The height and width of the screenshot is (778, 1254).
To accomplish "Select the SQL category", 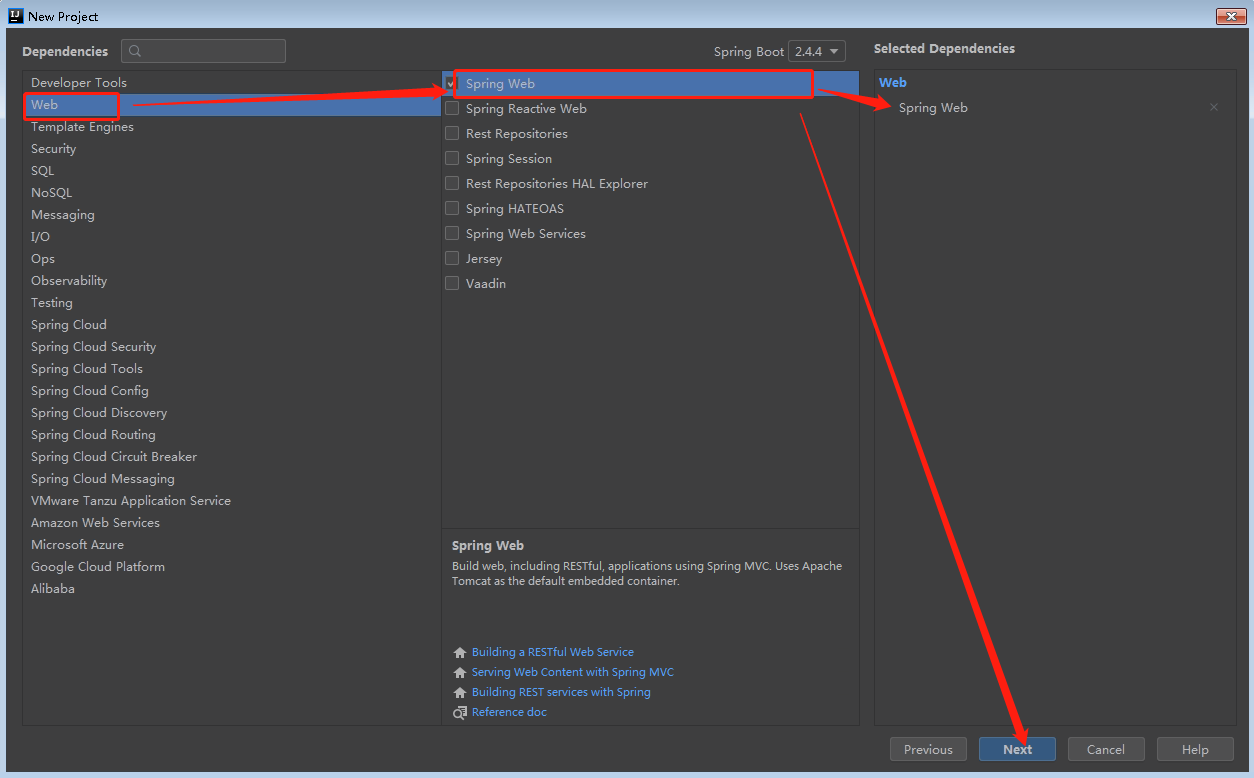I will pyautogui.click(x=231, y=171).
